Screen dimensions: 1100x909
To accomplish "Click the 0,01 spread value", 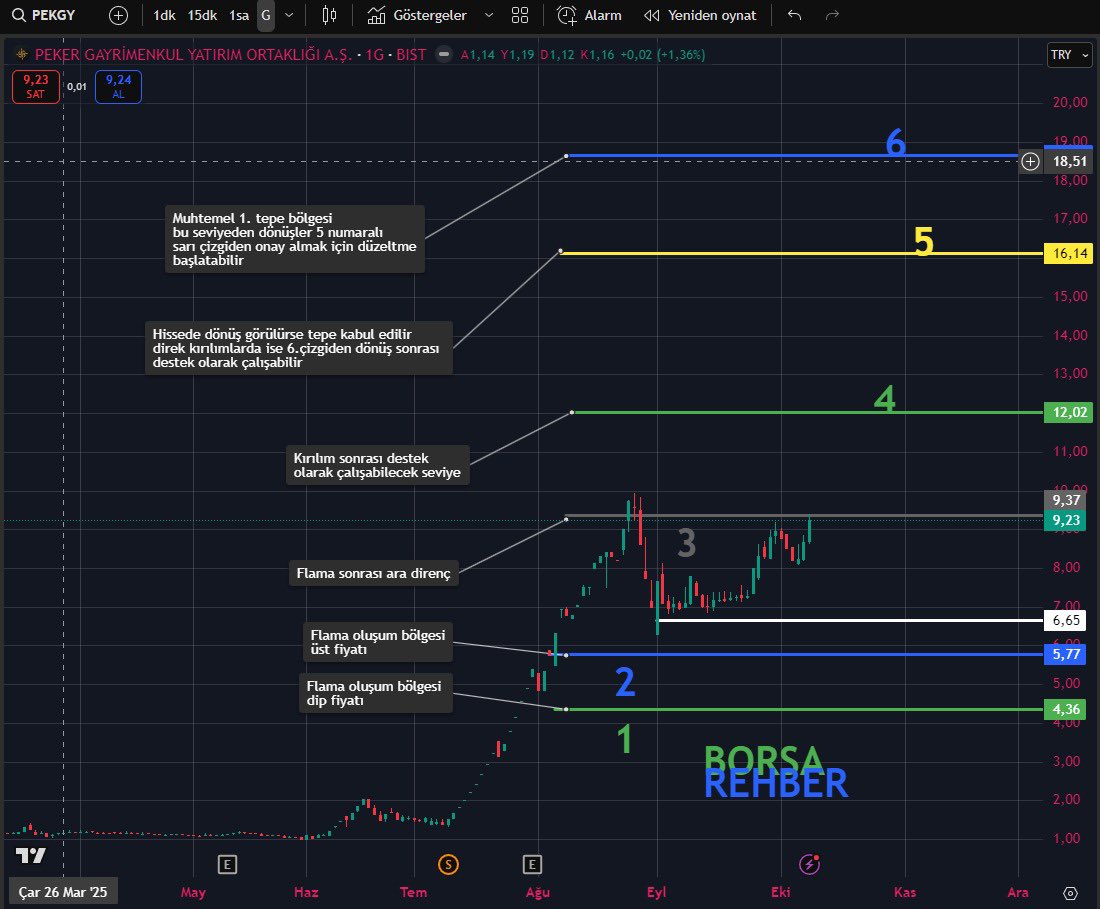I will 76,87.
